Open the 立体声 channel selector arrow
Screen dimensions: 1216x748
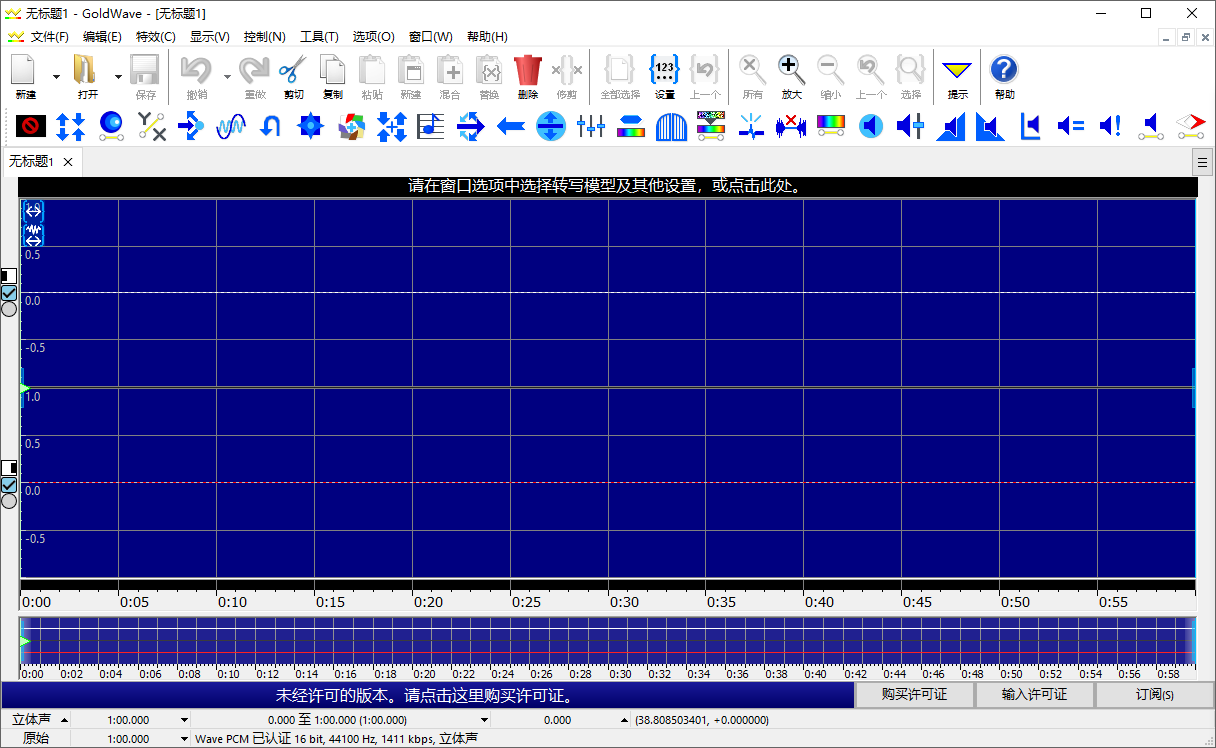coord(65,720)
